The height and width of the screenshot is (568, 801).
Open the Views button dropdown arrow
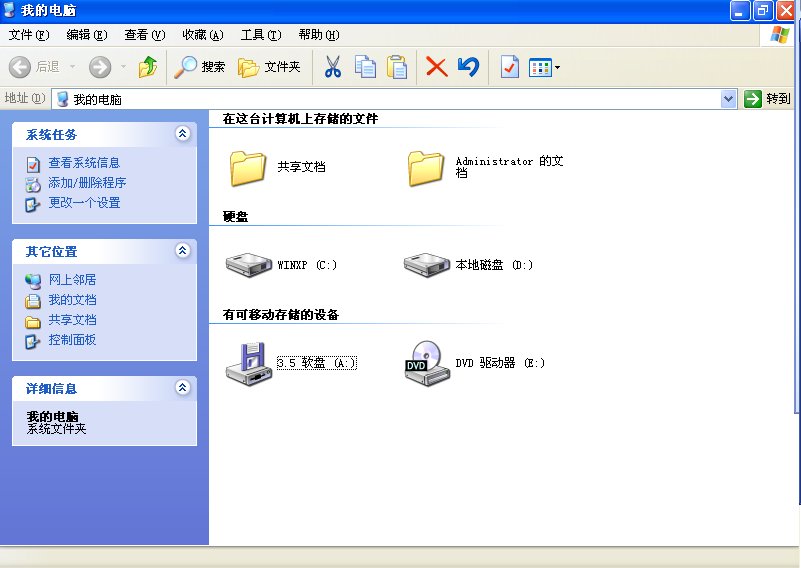pos(557,67)
